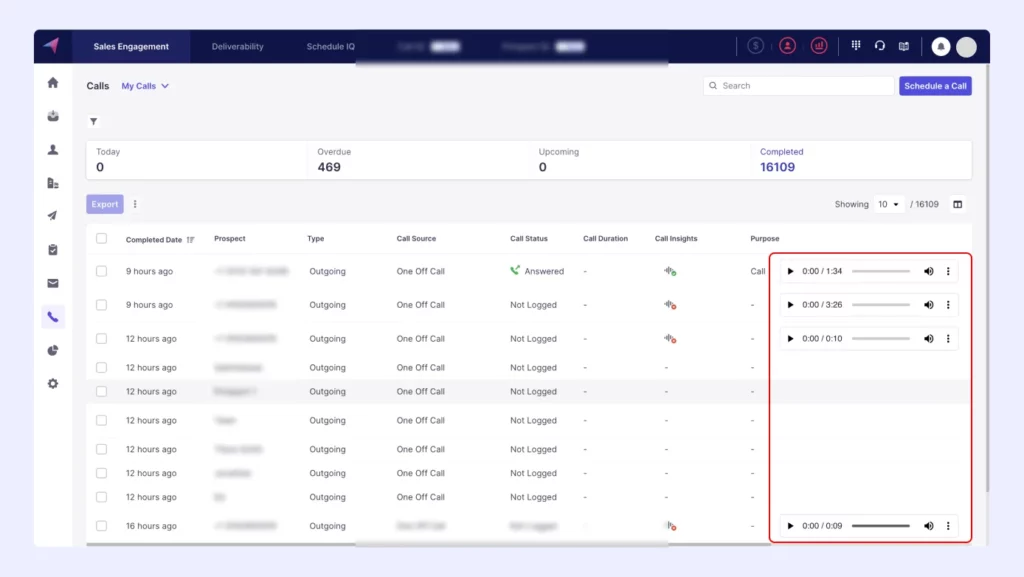Viewport: 1024px width, 577px height.
Task: Check the 16 hours ago row checkbox
Action: (x=101, y=526)
